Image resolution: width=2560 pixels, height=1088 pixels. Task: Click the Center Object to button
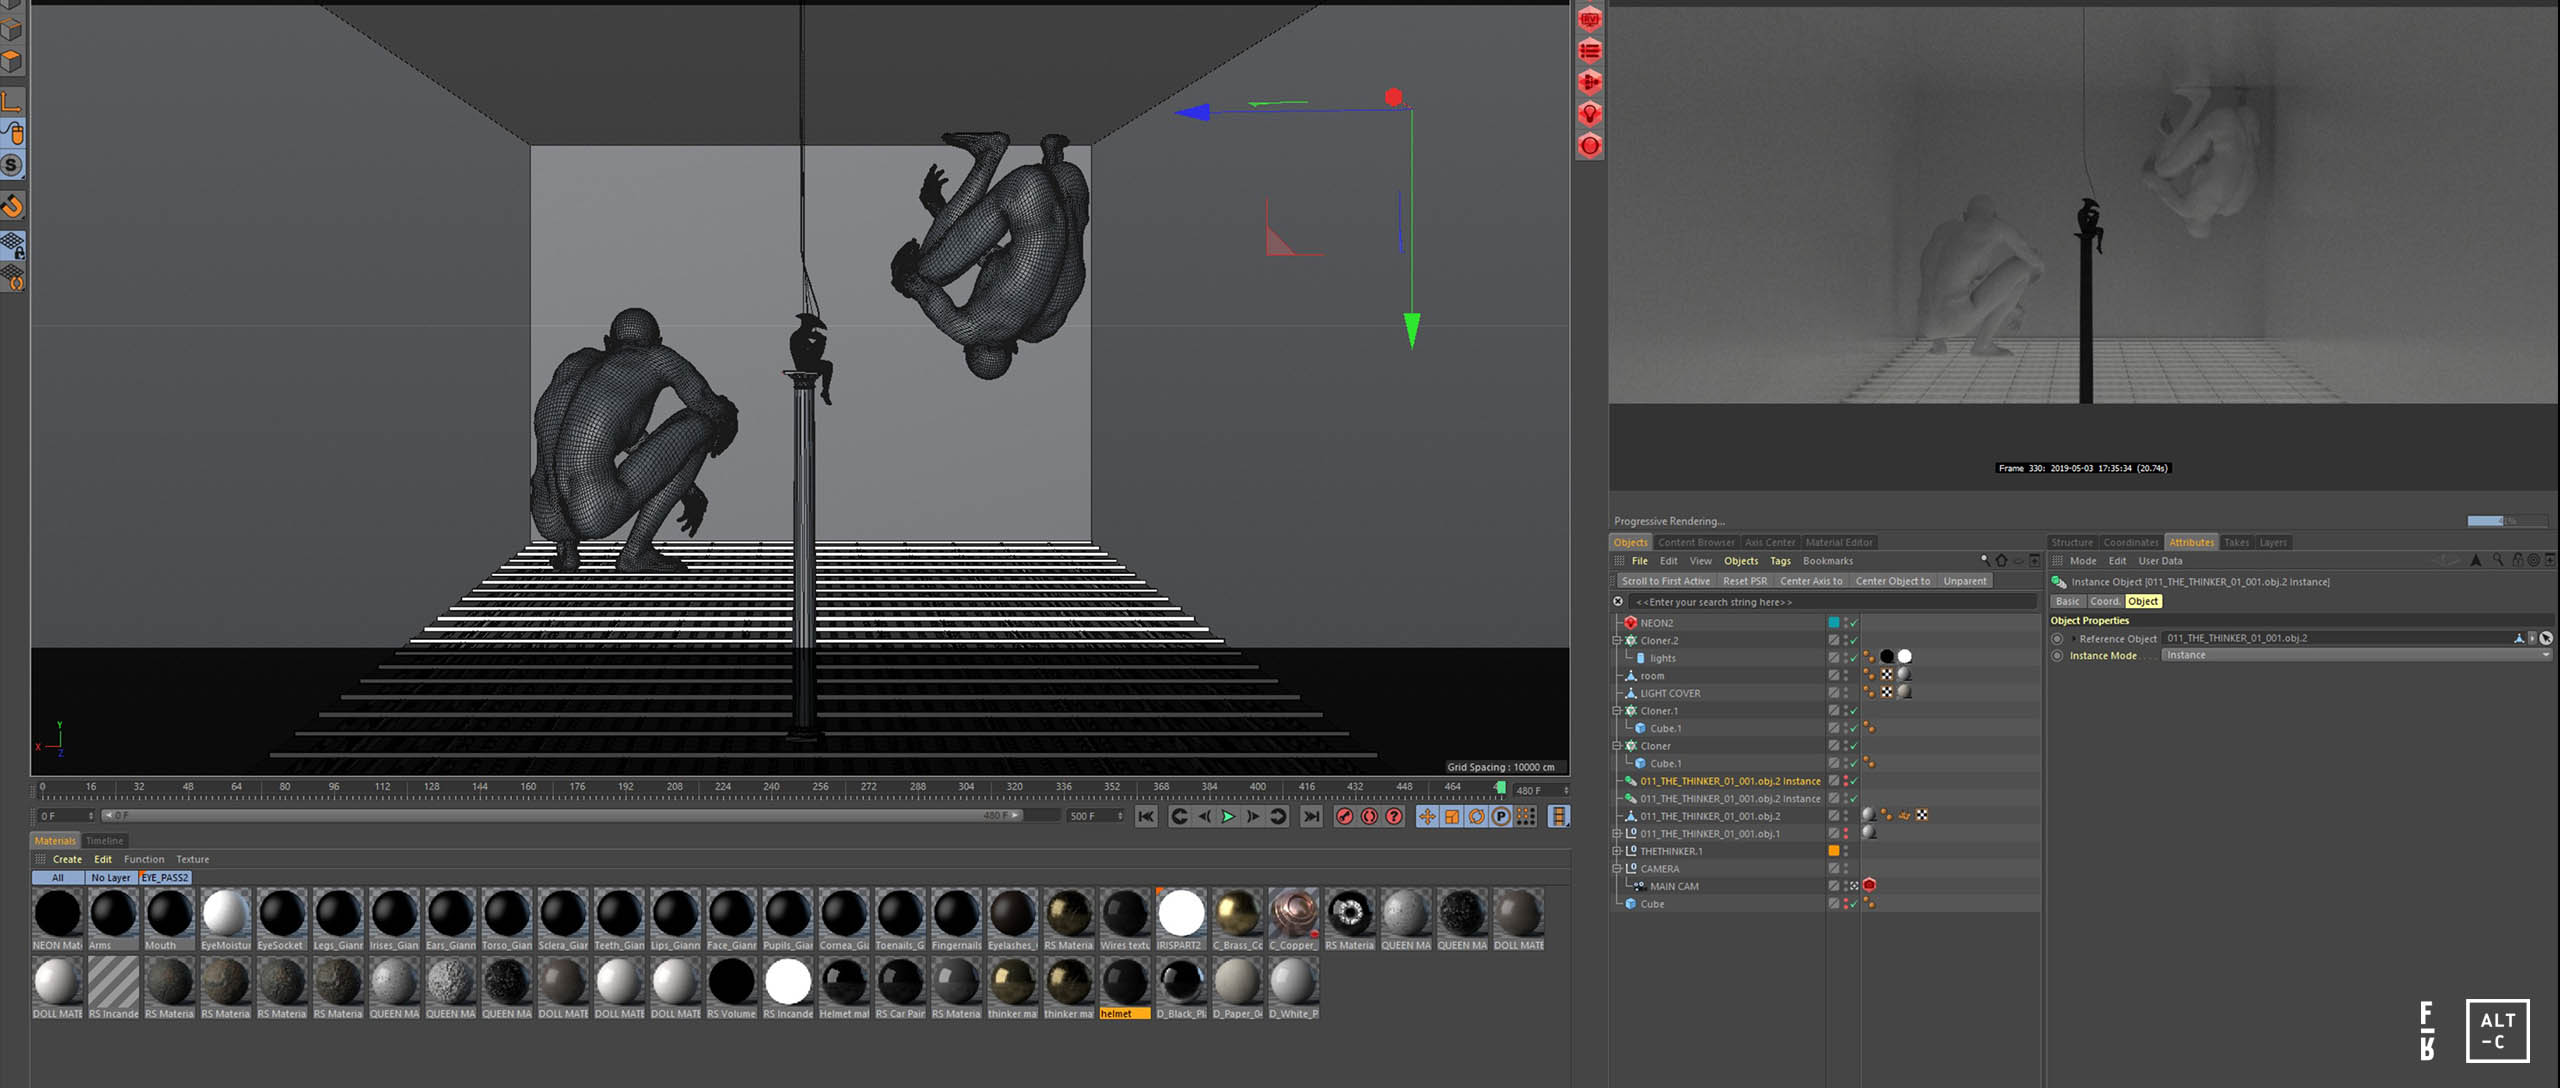[1893, 581]
